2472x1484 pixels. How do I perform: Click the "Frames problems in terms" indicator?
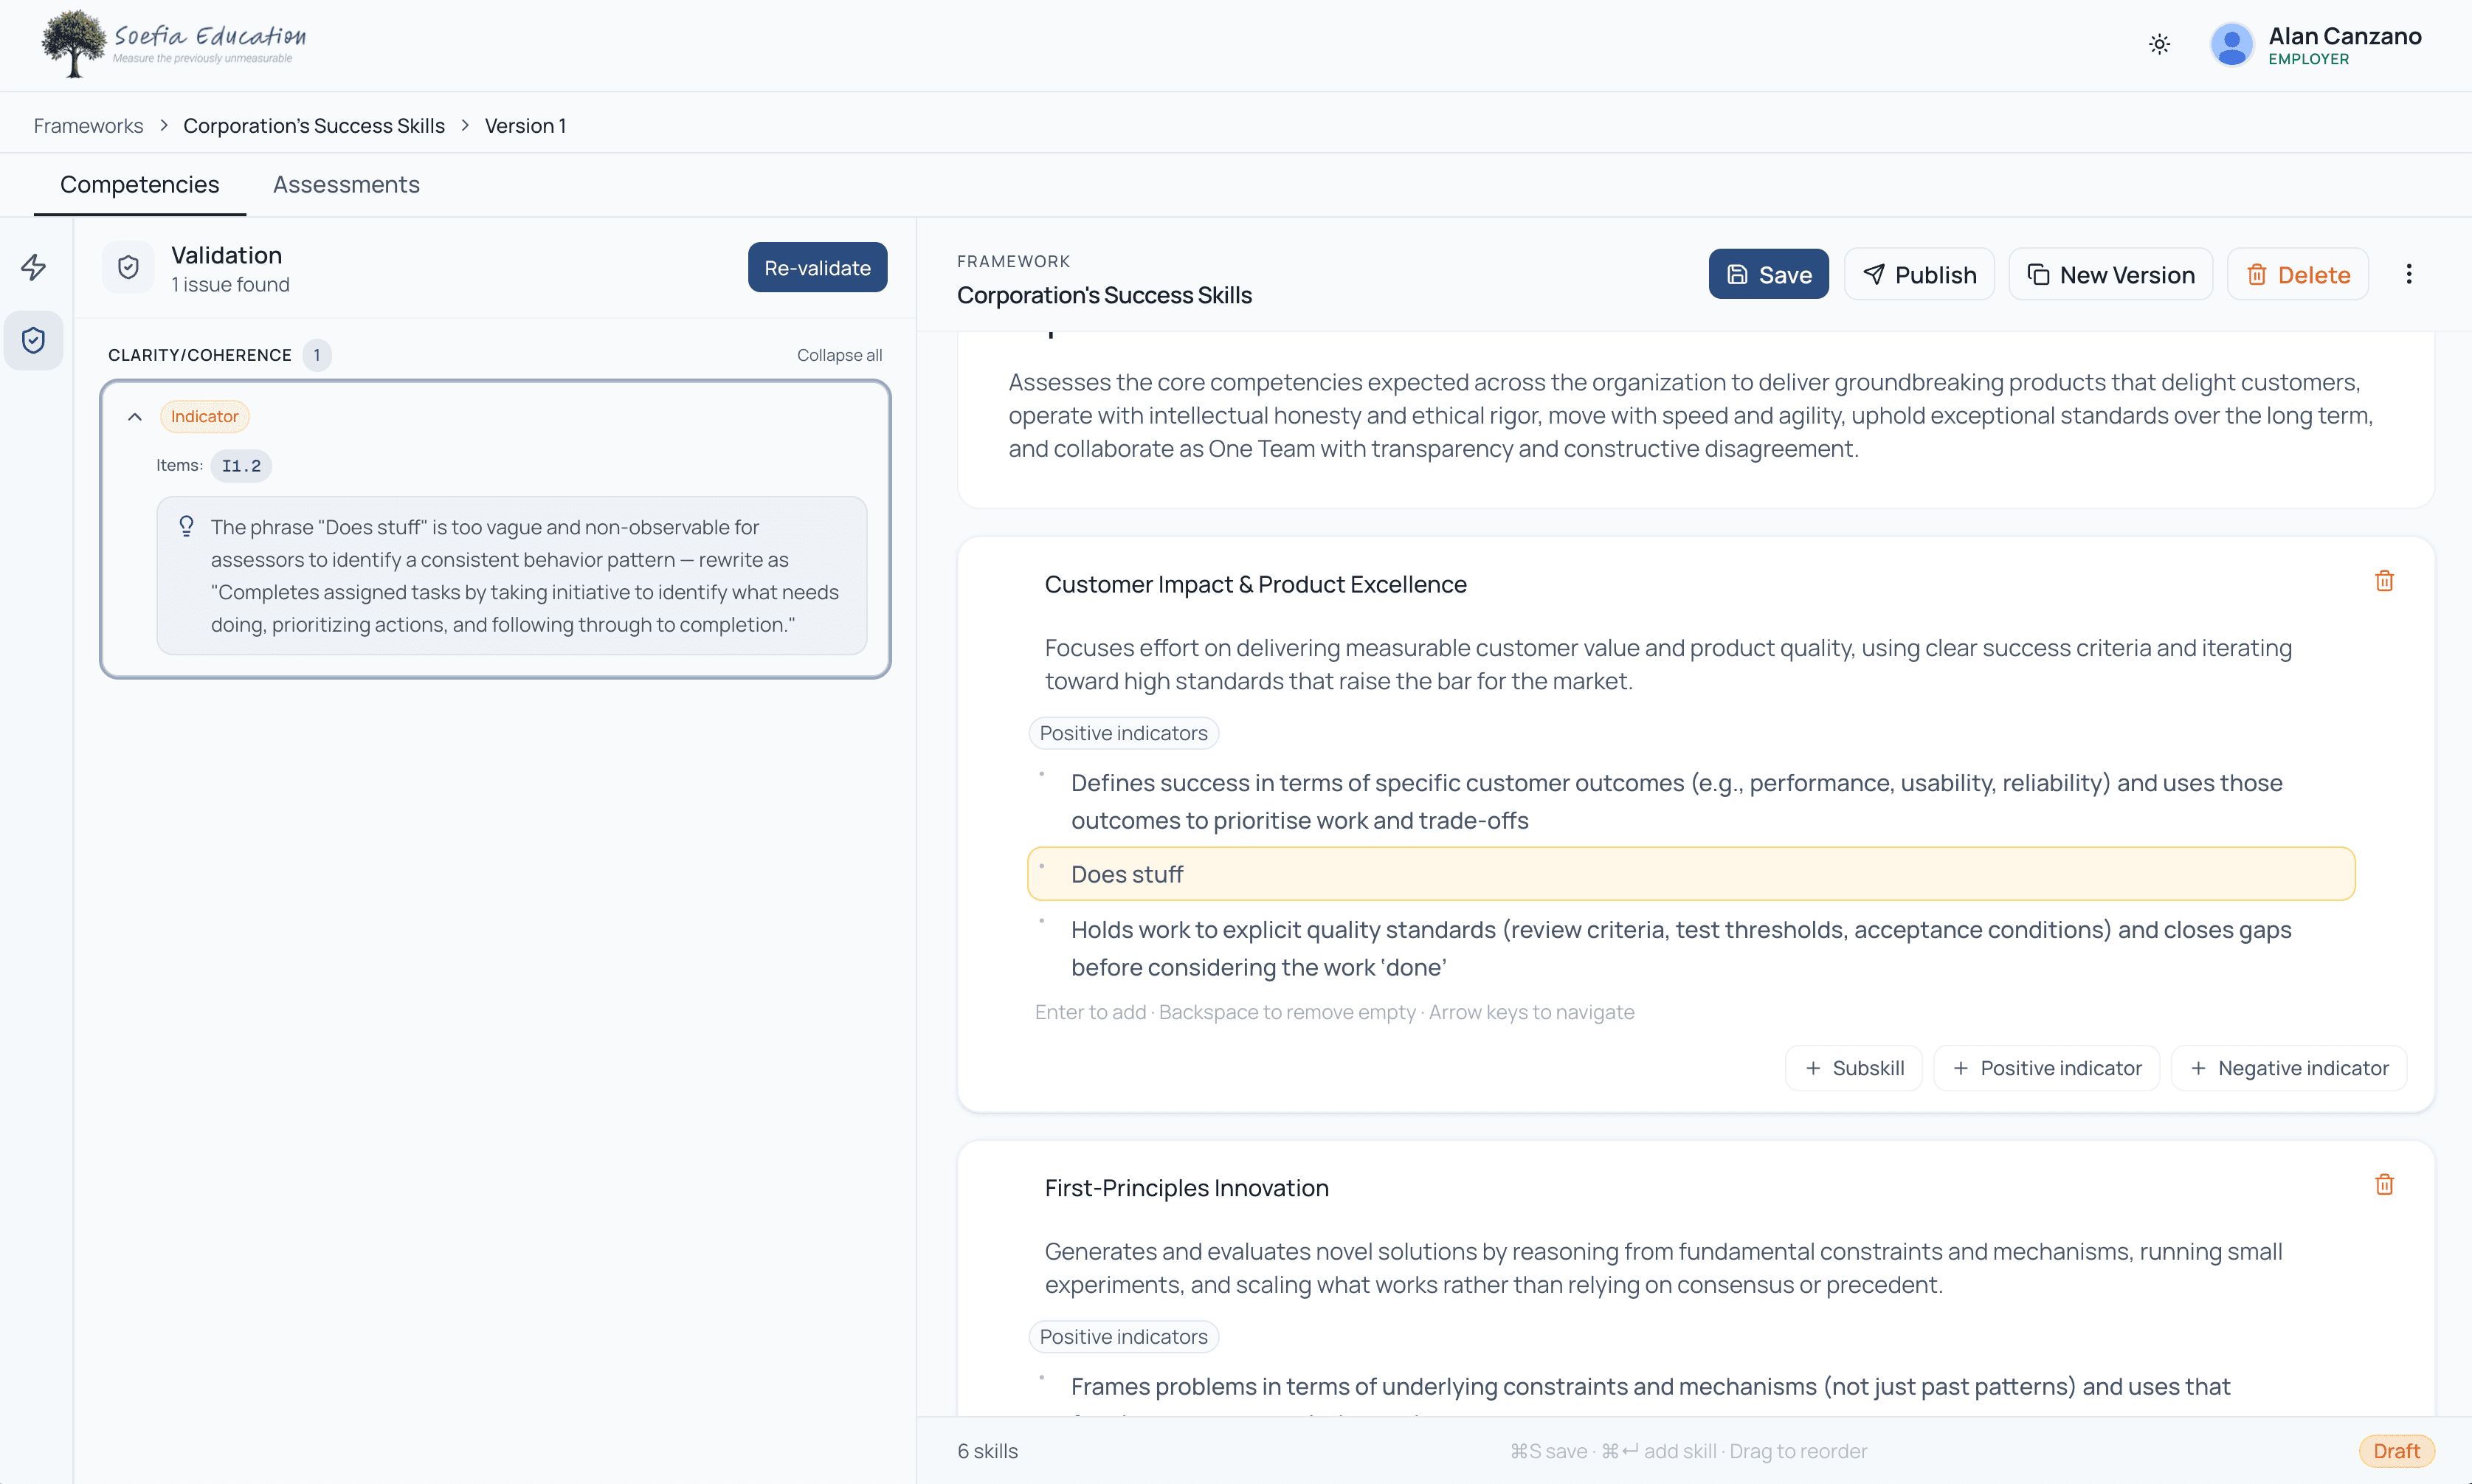pos(1650,1387)
